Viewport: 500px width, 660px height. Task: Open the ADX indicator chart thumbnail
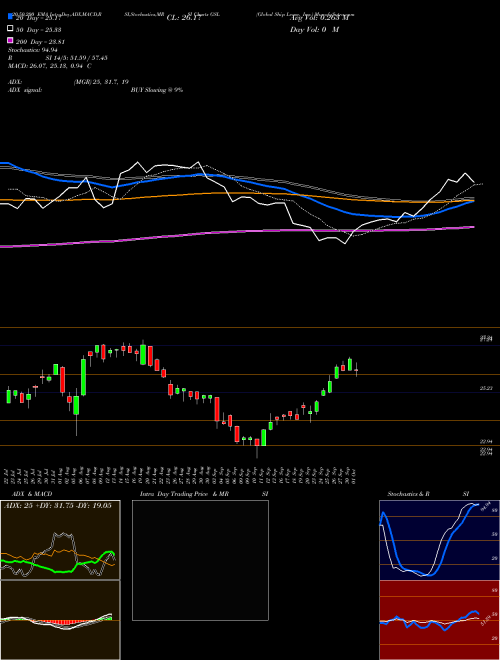[x=60, y=540]
